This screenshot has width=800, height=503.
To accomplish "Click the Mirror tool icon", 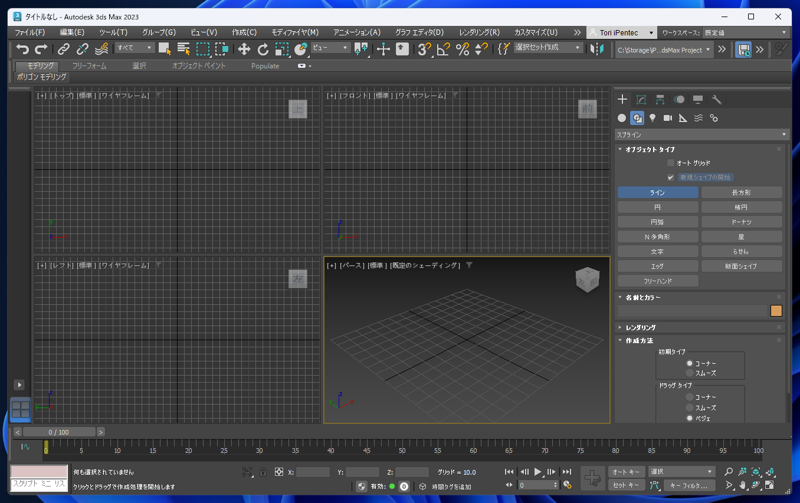I will tap(596, 49).
